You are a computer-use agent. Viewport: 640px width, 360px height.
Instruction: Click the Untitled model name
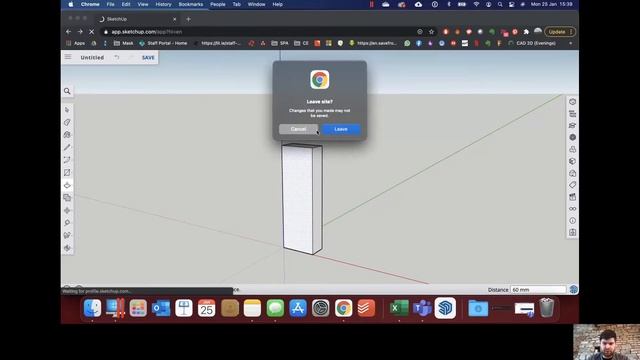[x=92, y=58]
